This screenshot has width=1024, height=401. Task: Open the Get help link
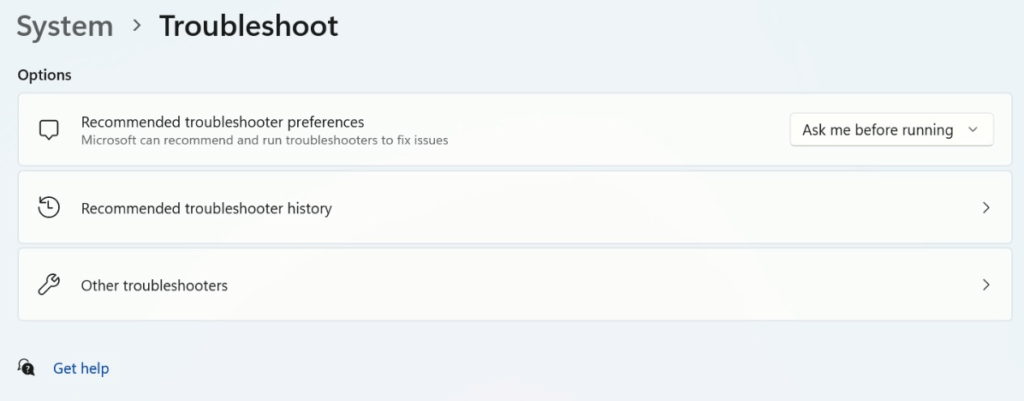coord(81,368)
